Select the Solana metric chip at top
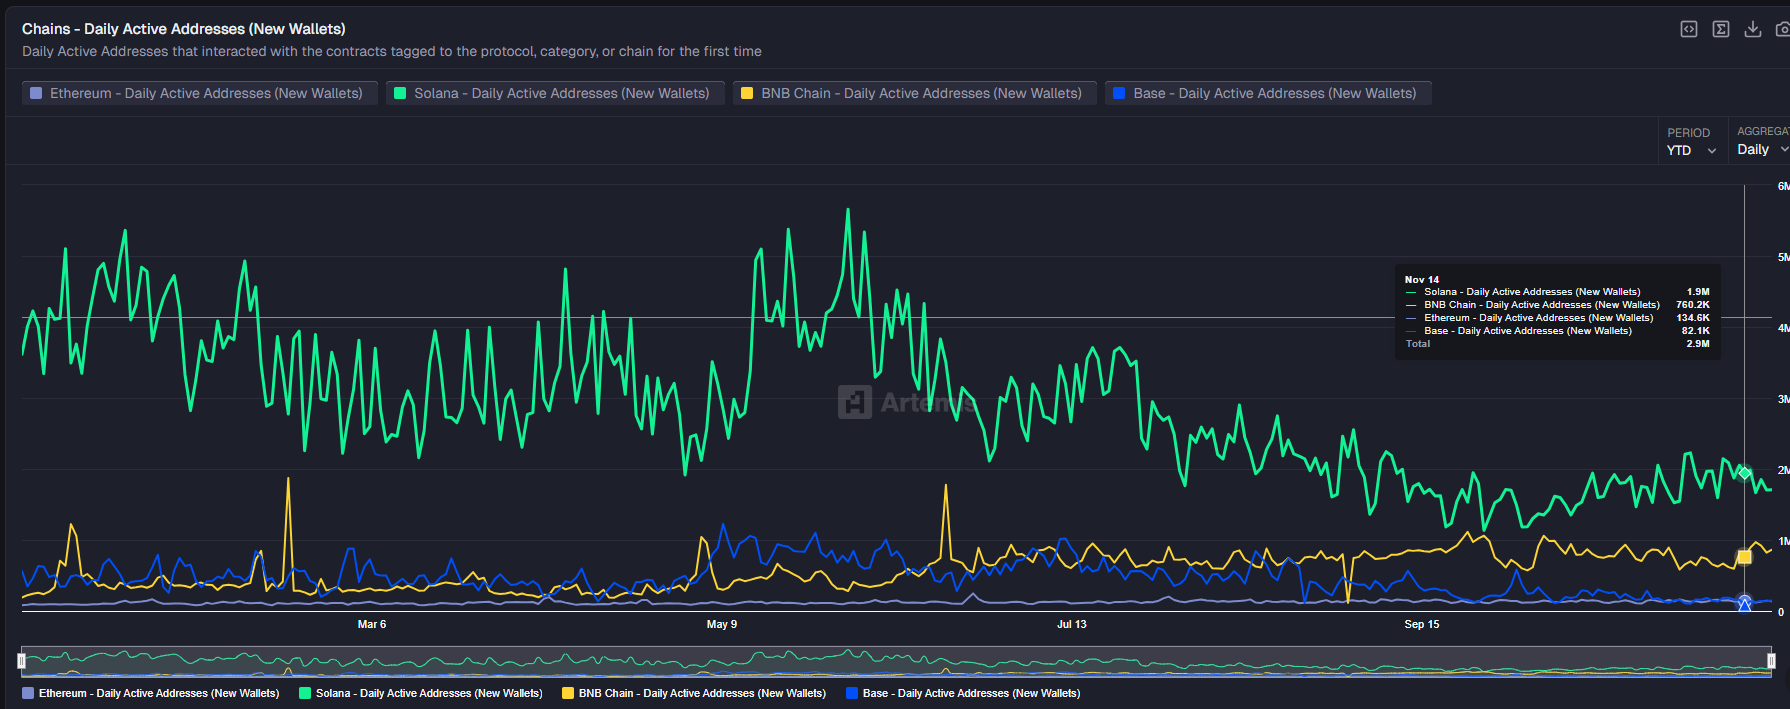 click(x=554, y=93)
